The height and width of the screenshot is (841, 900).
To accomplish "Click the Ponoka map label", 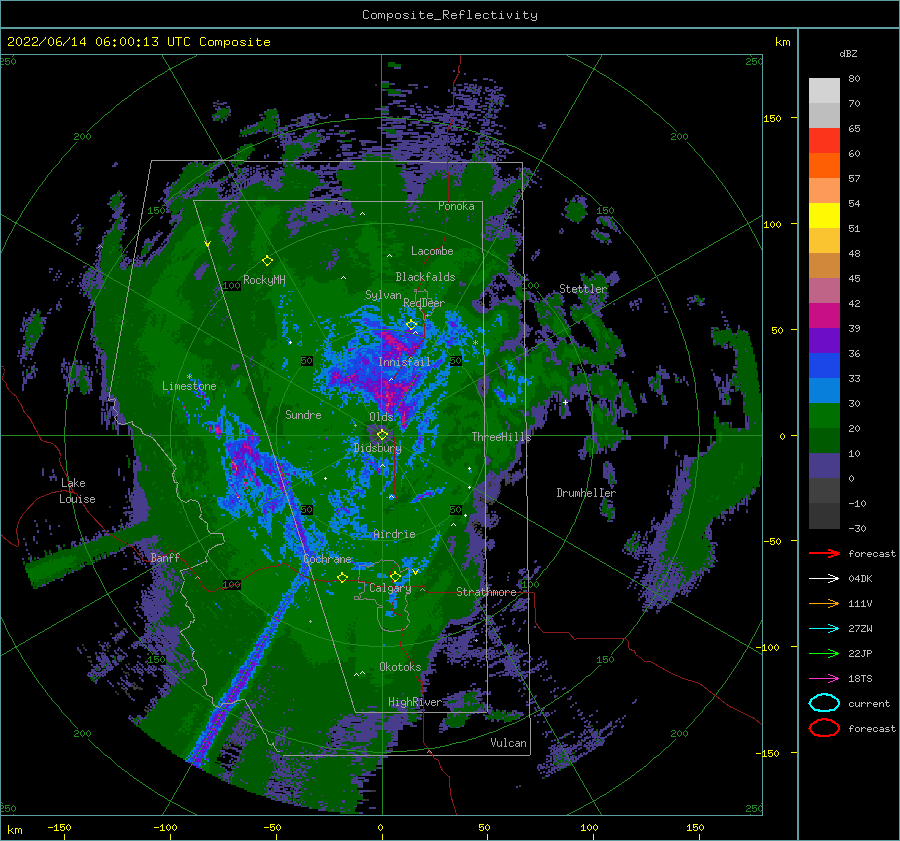I will [456, 206].
